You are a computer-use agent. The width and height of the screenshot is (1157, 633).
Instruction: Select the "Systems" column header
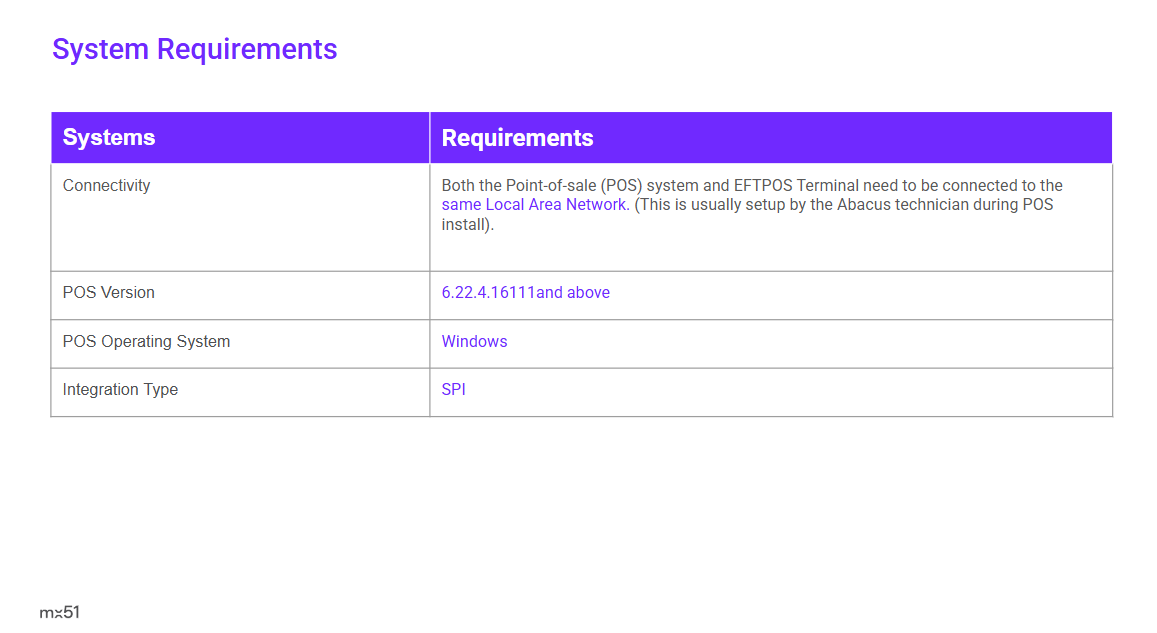coord(109,138)
